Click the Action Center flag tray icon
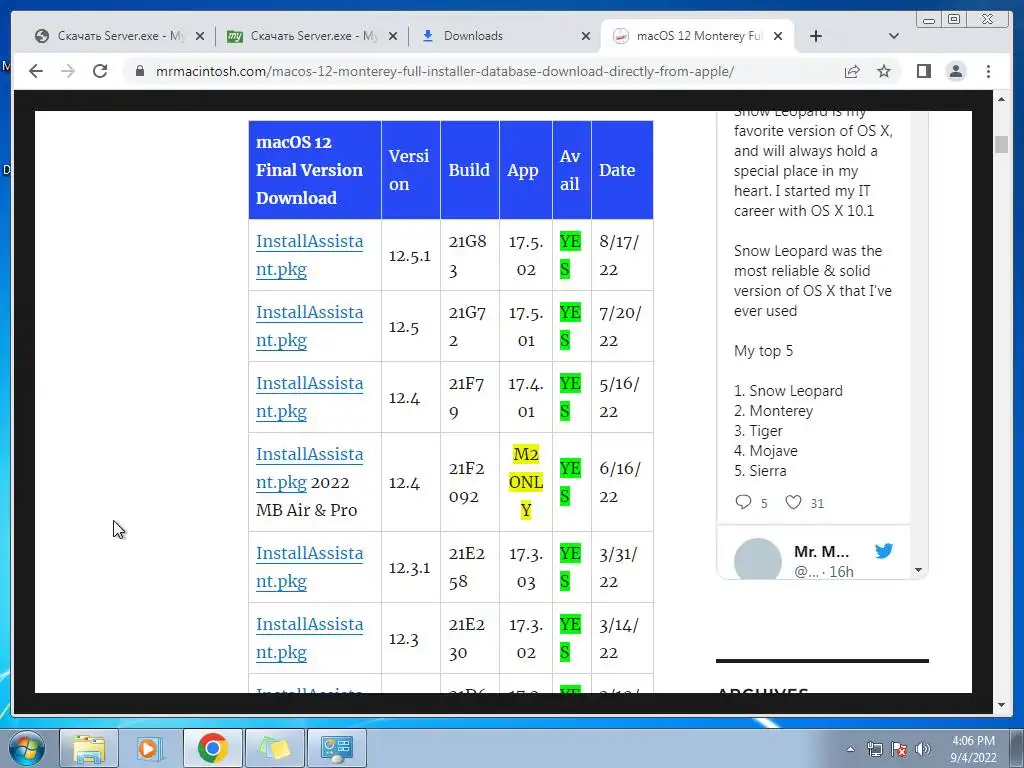The image size is (1024, 768). point(899,749)
